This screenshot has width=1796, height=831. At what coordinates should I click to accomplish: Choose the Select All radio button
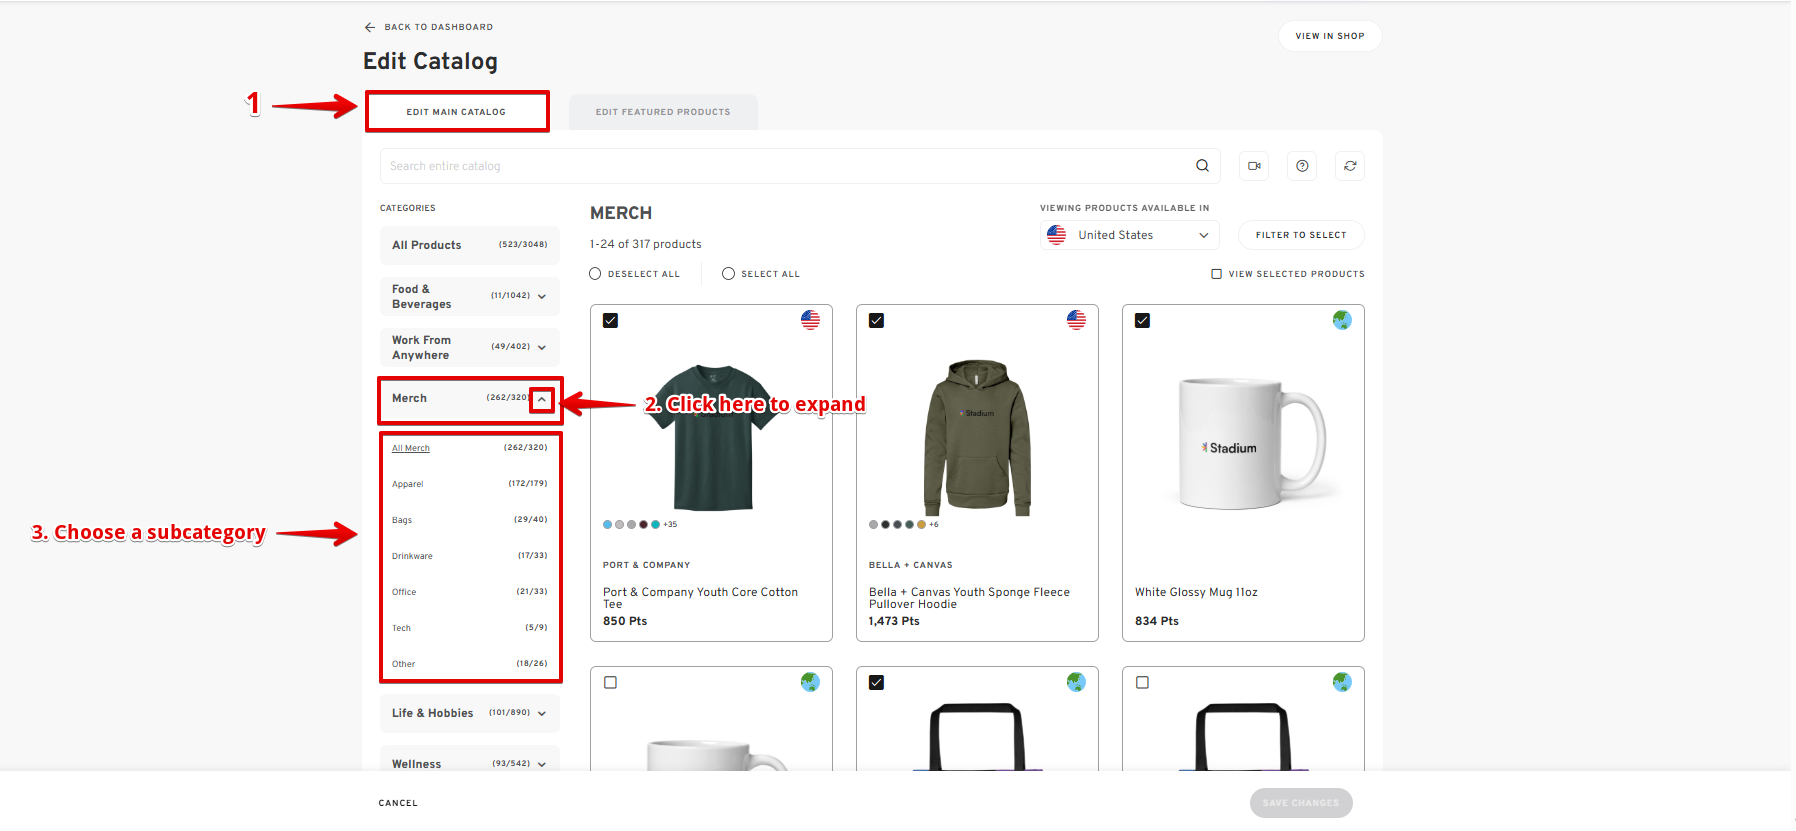tap(728, 274)
